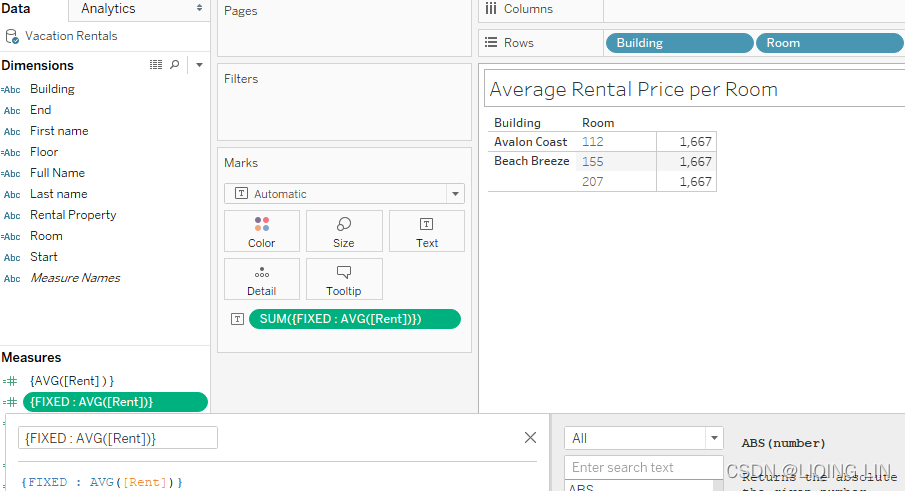
Task: Click the Vacation Rentals data source name
Action: coord(71,36)
